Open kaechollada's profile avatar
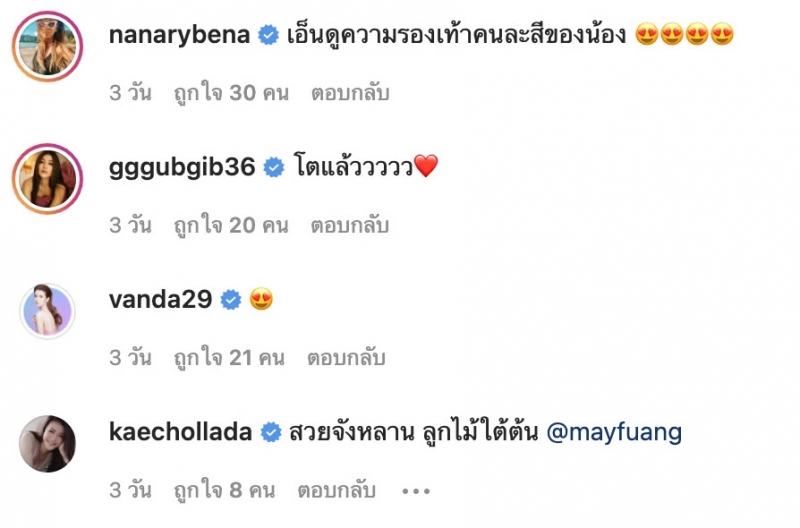Image resolution: width=800 pixels, height=528 pixels. (47, 444)
